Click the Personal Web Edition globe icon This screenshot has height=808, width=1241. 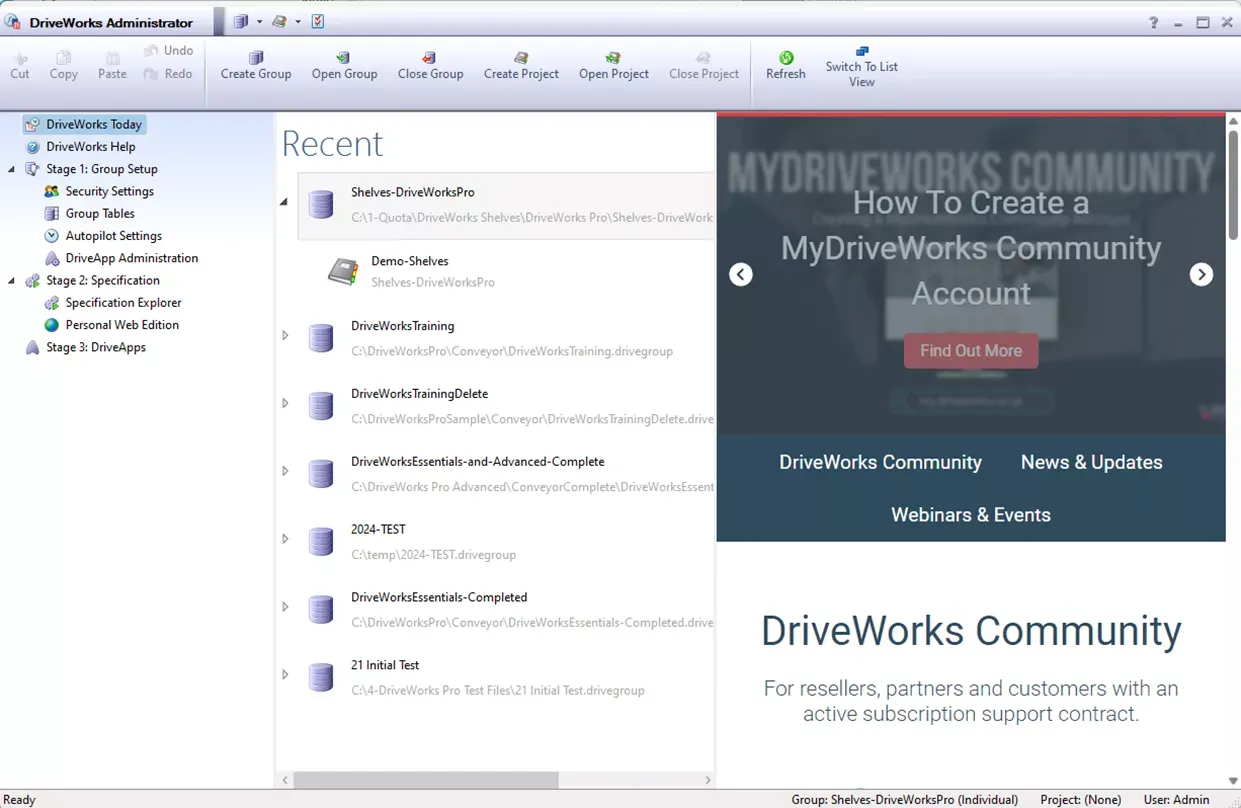coord(52,325)
